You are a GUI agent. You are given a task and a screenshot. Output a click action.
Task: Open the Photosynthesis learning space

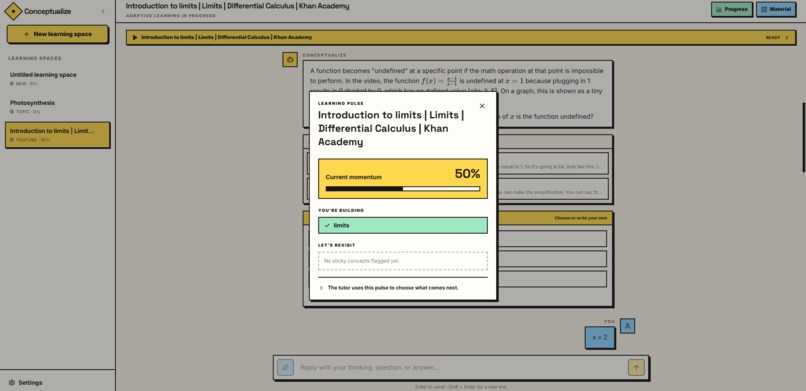point(58,107)
